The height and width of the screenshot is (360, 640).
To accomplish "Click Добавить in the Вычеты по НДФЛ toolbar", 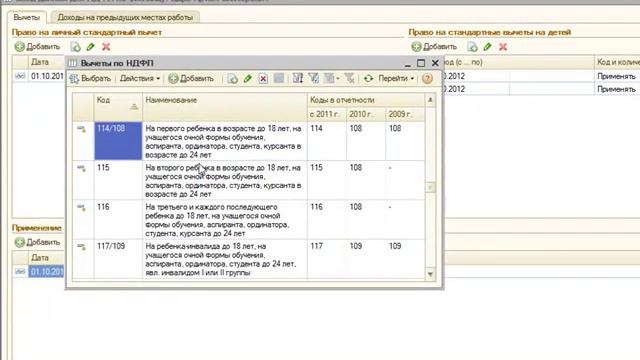I will [191, 78].
